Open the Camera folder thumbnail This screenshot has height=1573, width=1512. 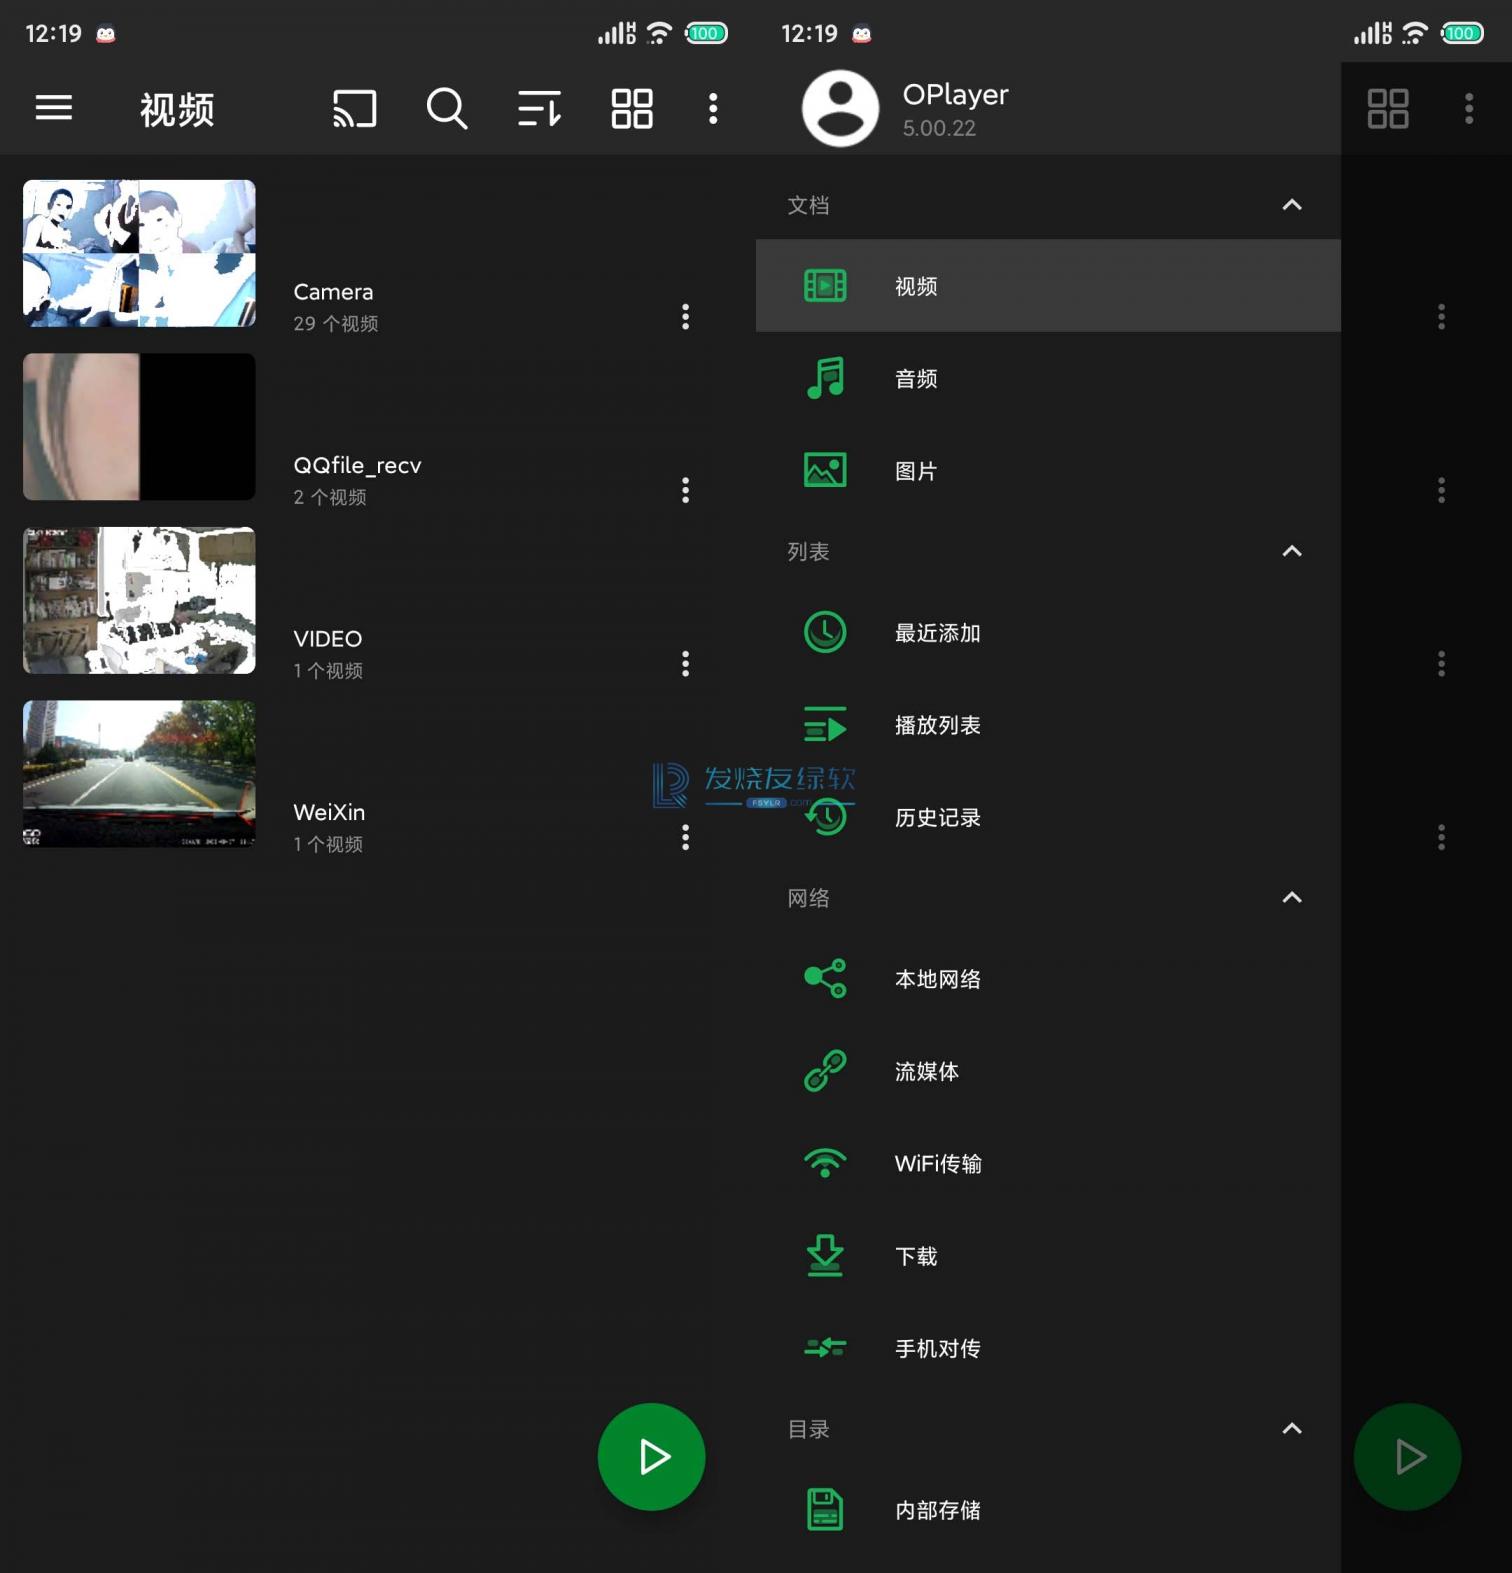coord(139,253)
